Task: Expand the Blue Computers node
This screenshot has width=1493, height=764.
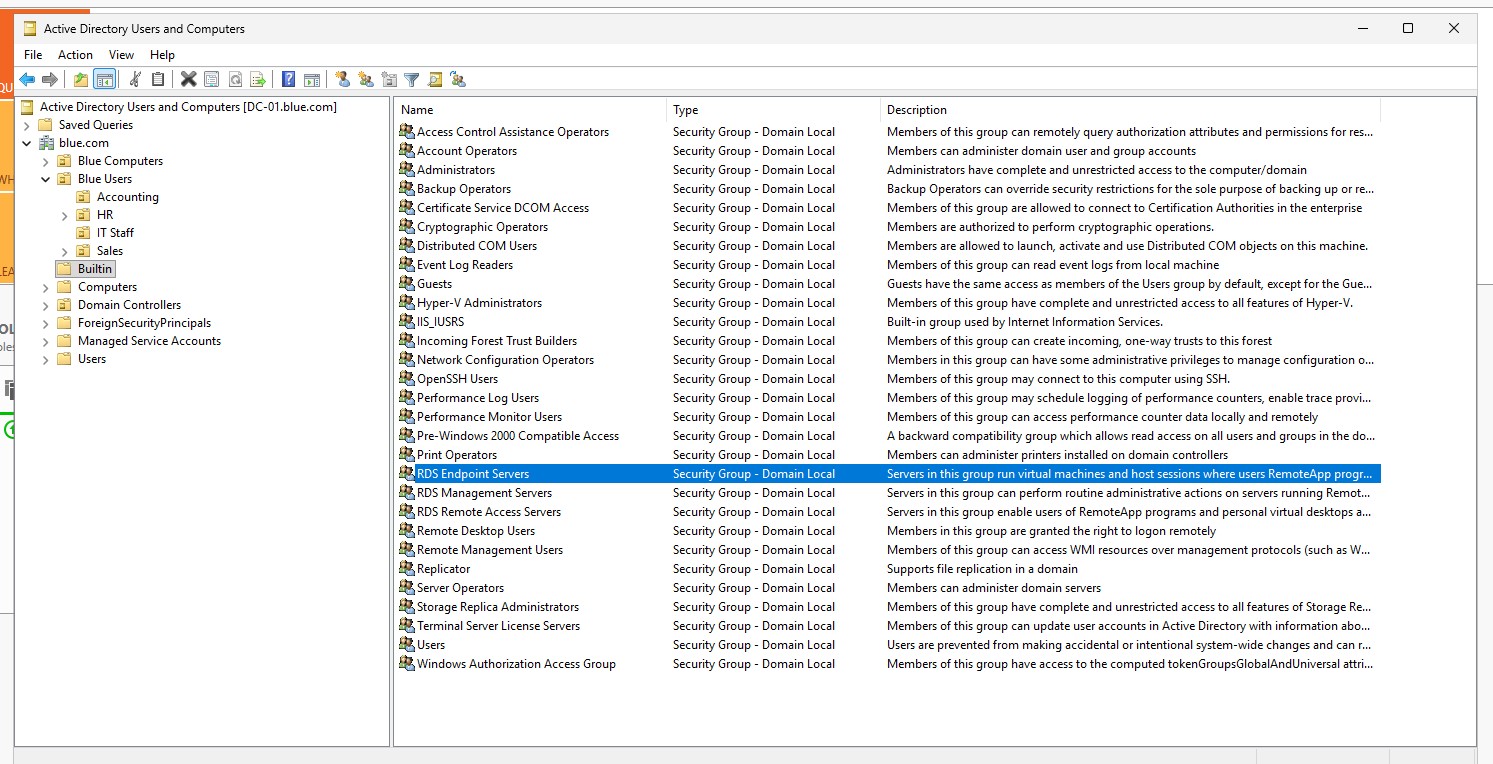Action: [46, 161]
